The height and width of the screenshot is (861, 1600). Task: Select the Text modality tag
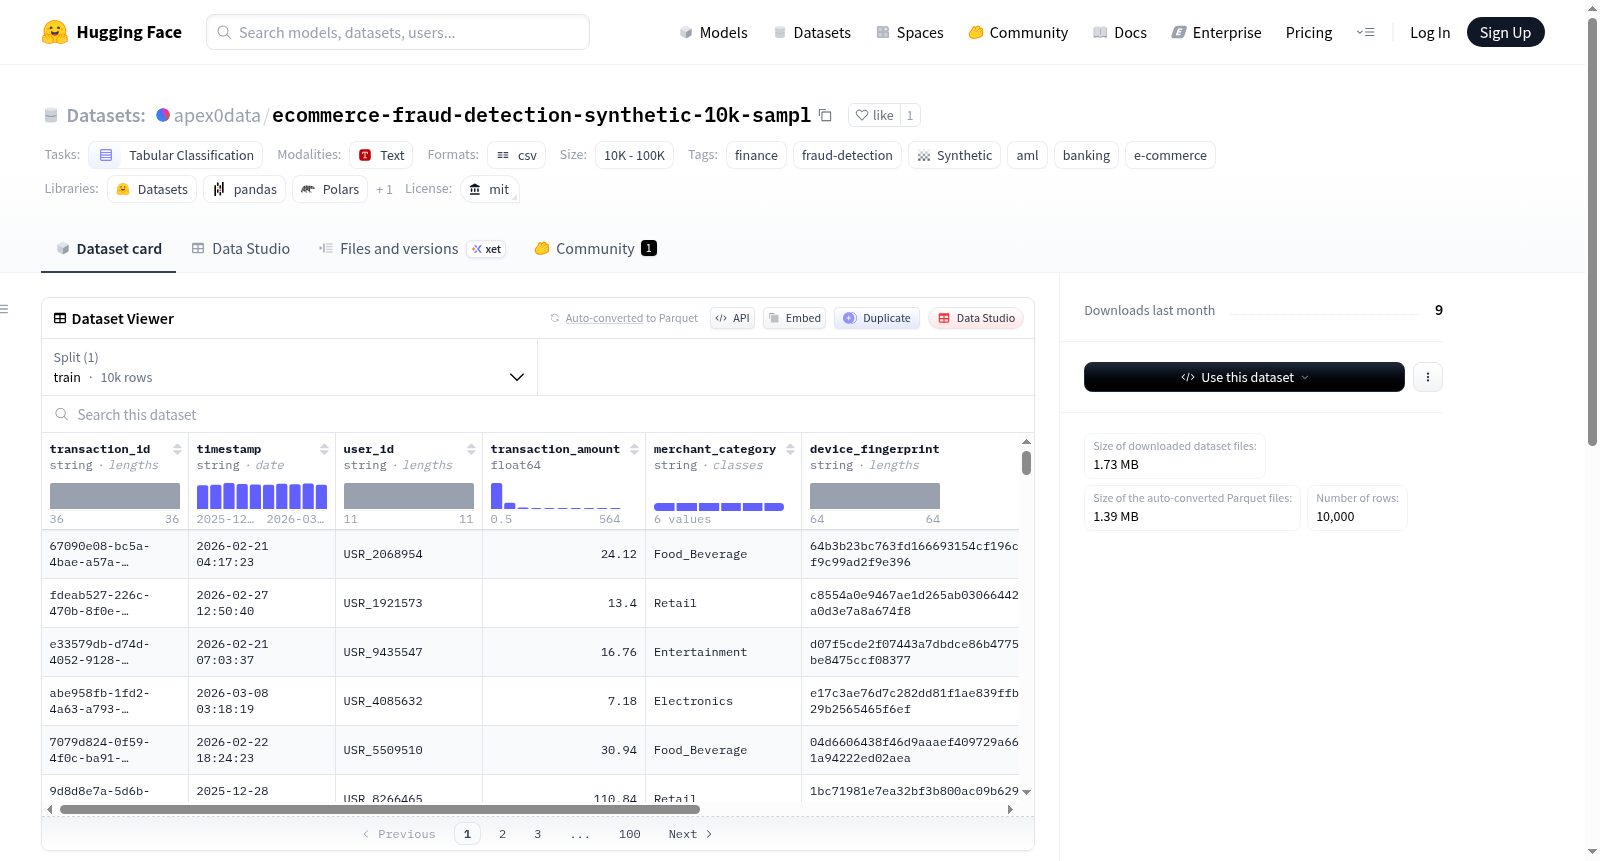coord(381,155)
